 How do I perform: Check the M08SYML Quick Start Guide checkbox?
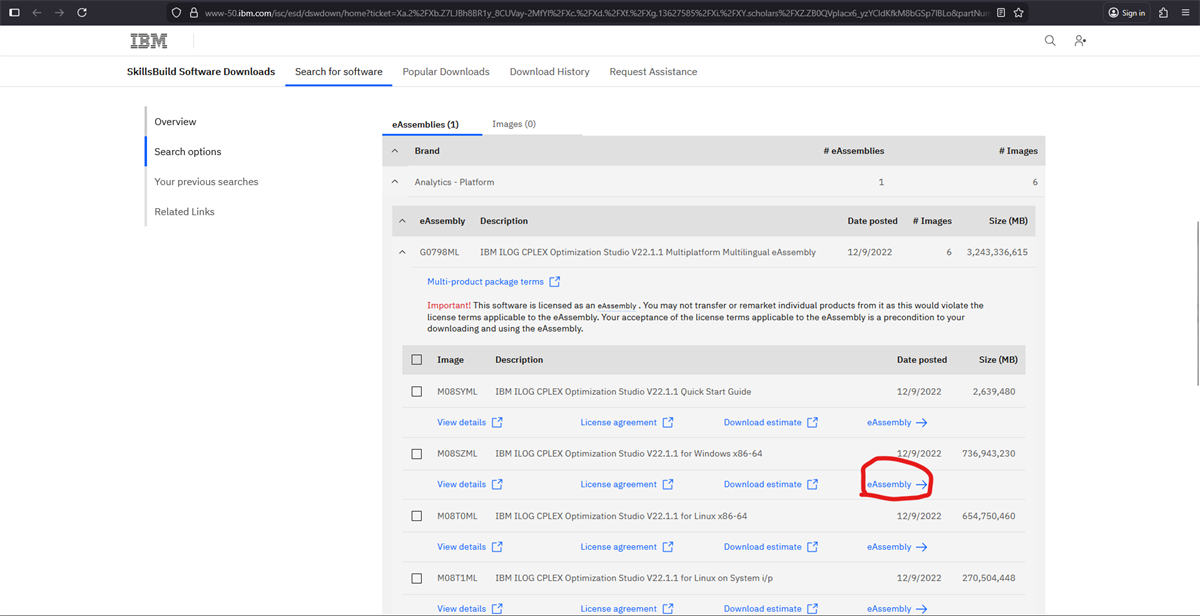pos(417,392)
